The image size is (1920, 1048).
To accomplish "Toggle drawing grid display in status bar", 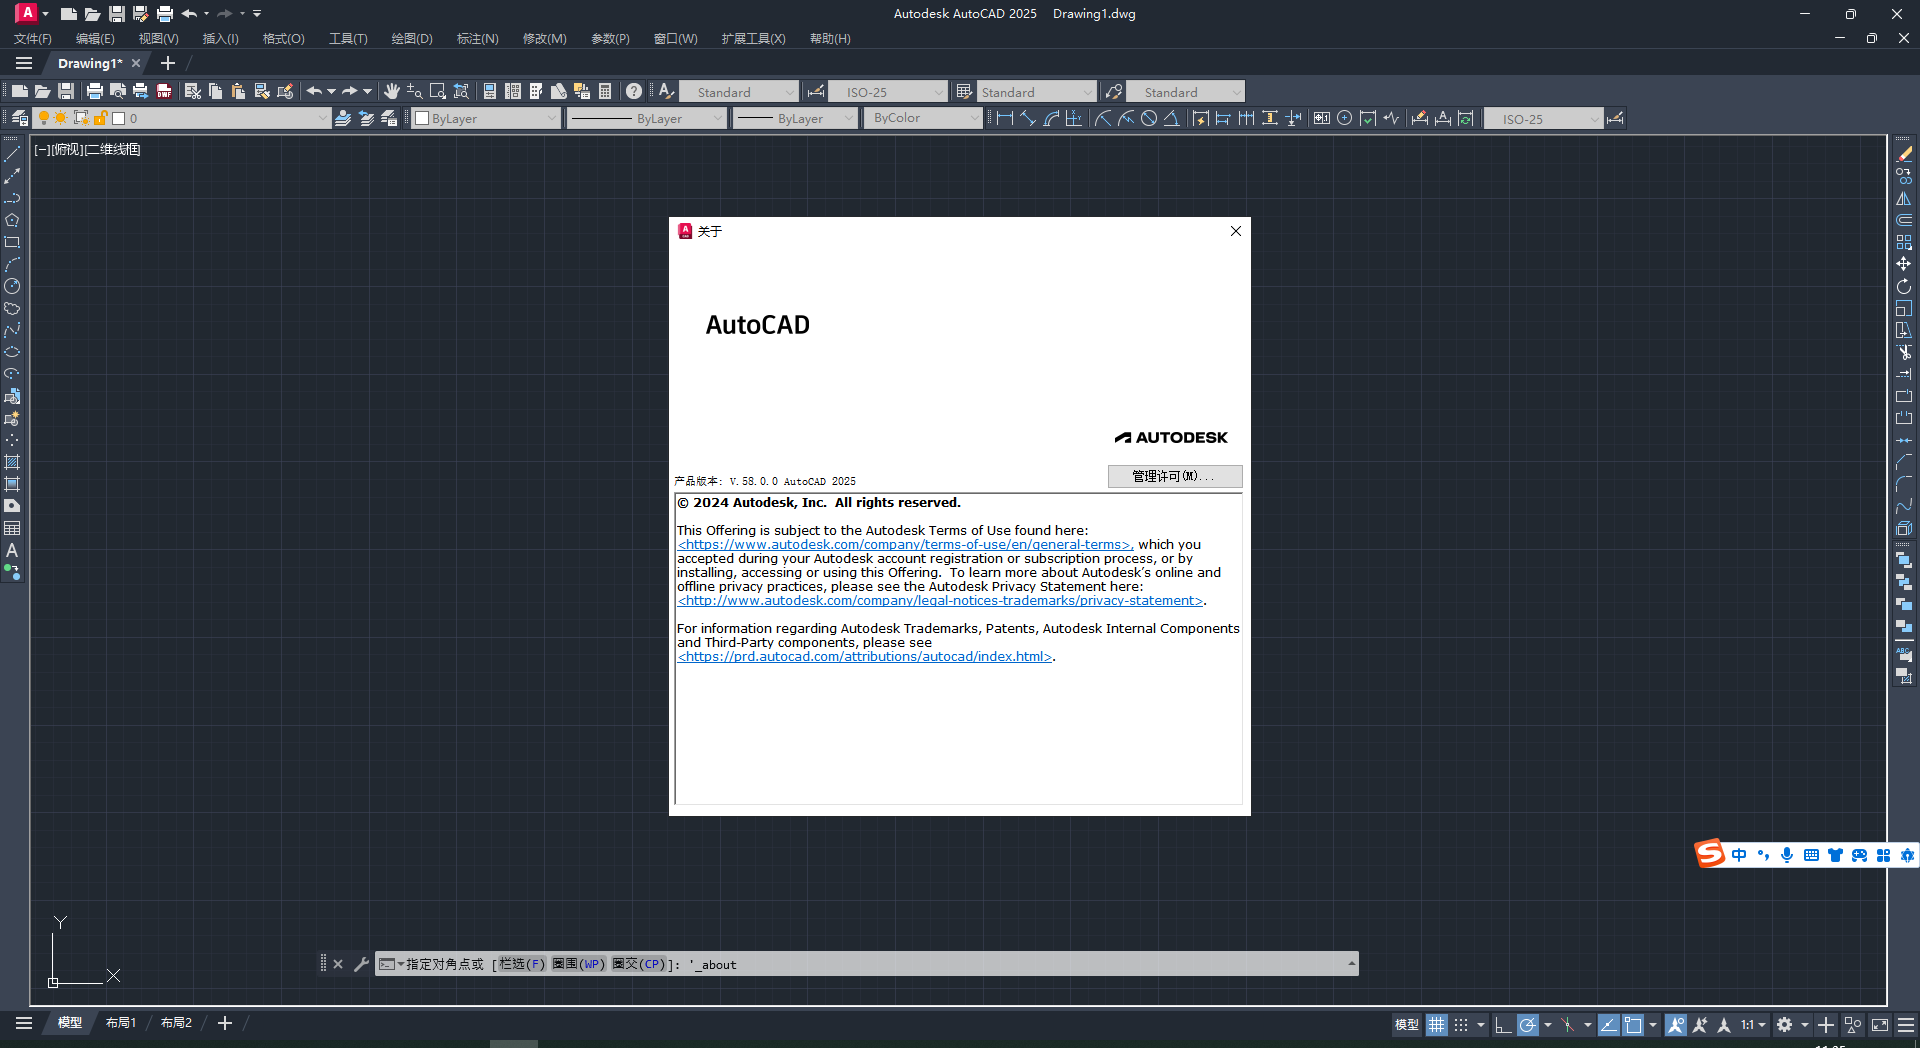I will pyautogui.click(x=1437, y=1025).
